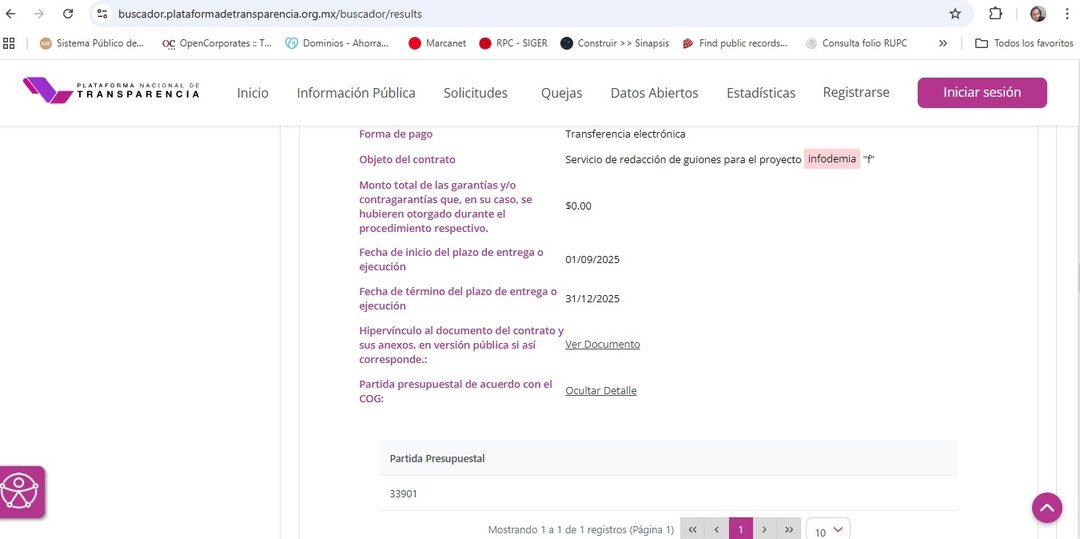Open the RPC - SIGER bookmark
The width and height of the screenshot is (1080, 539).
coord(513,43)
